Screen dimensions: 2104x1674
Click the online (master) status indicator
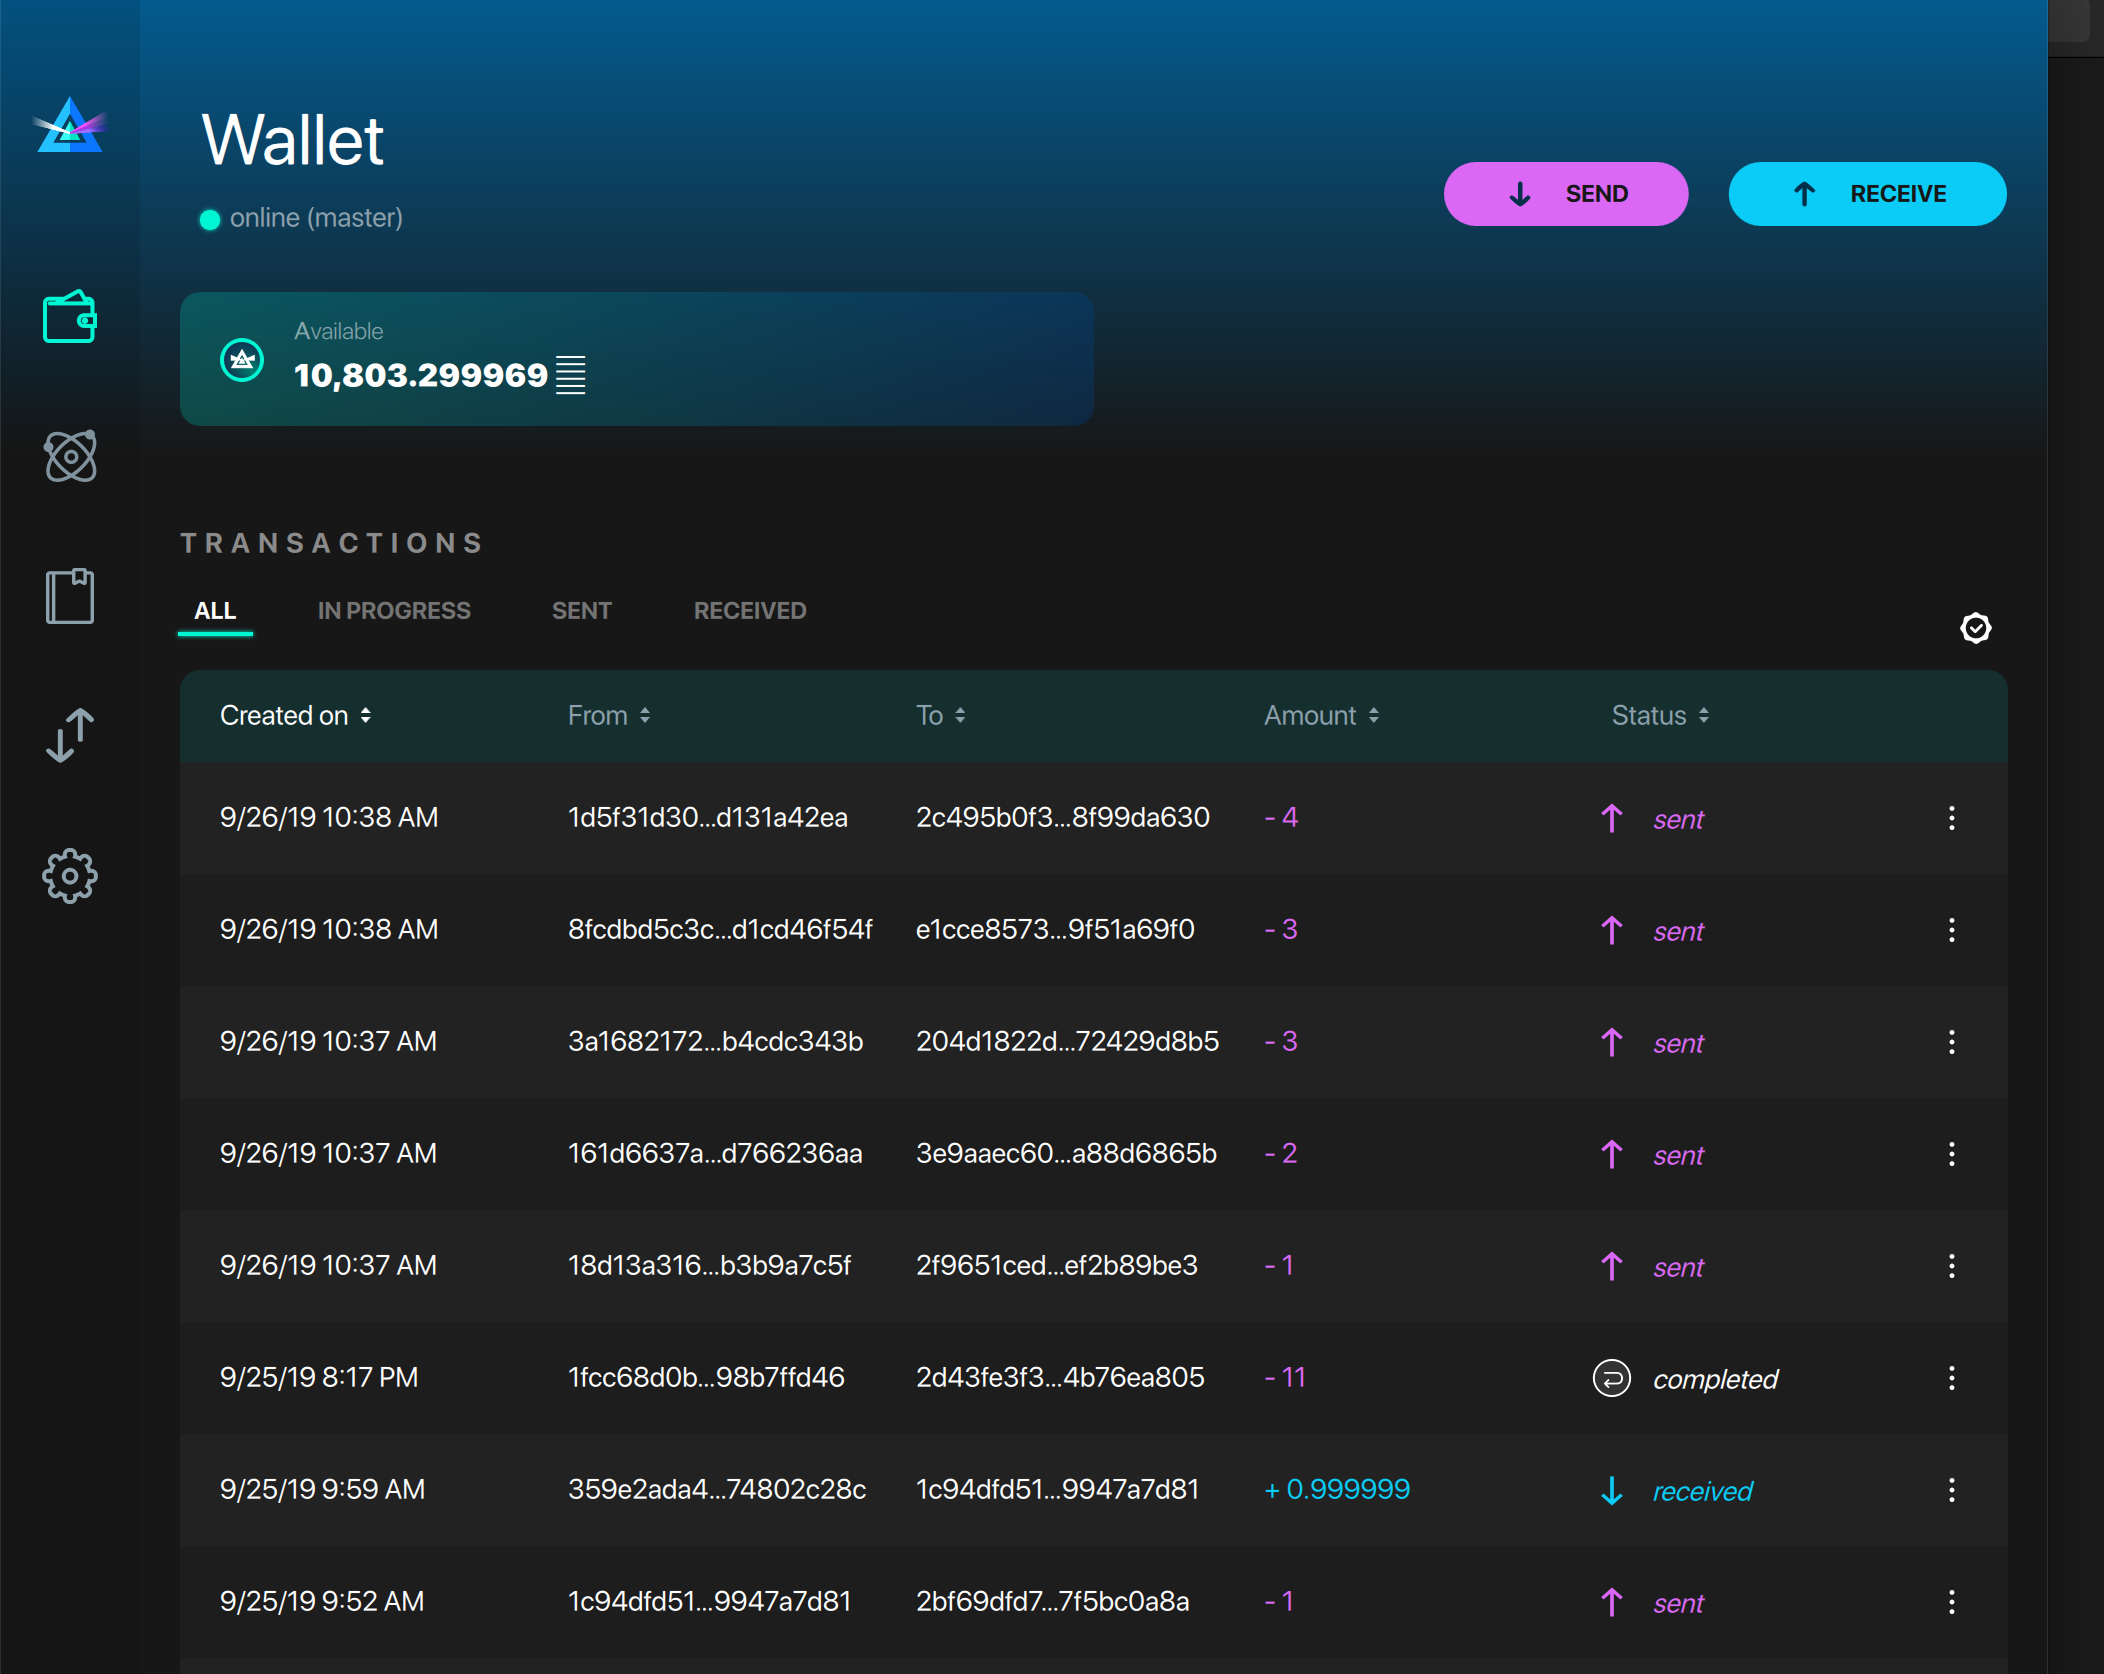(302, 217)
